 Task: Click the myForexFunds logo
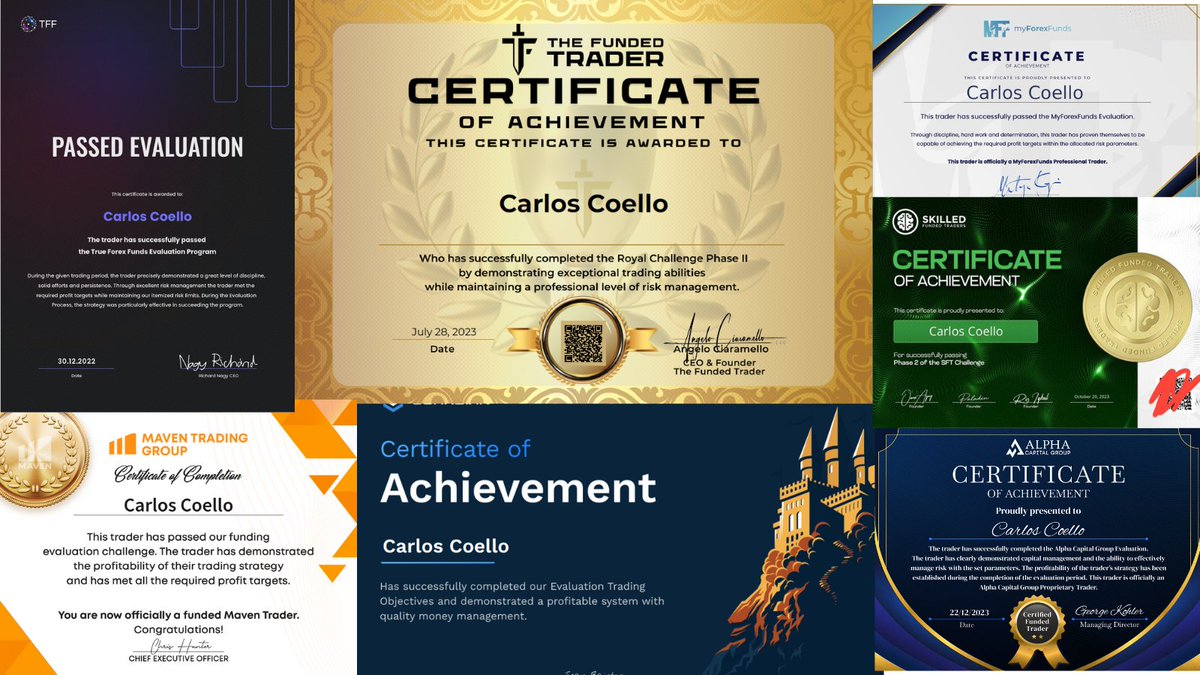[x=1026, y=28]
